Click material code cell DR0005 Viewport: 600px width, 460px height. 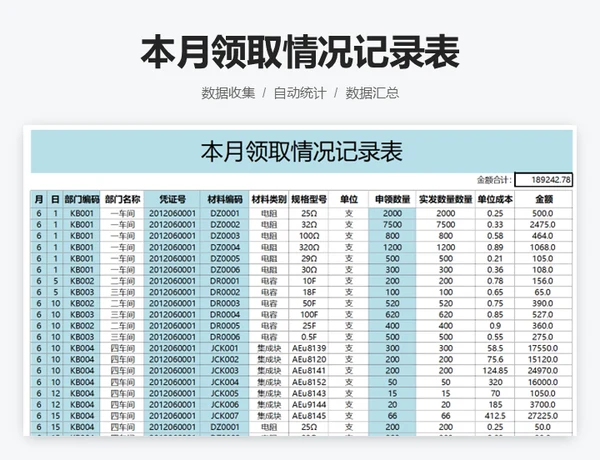tap(225, 326)
